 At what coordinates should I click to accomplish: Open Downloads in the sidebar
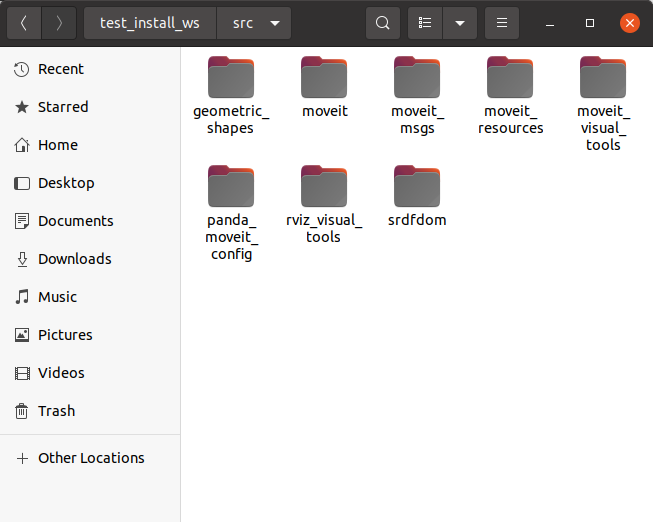click(x=90, y=259)
